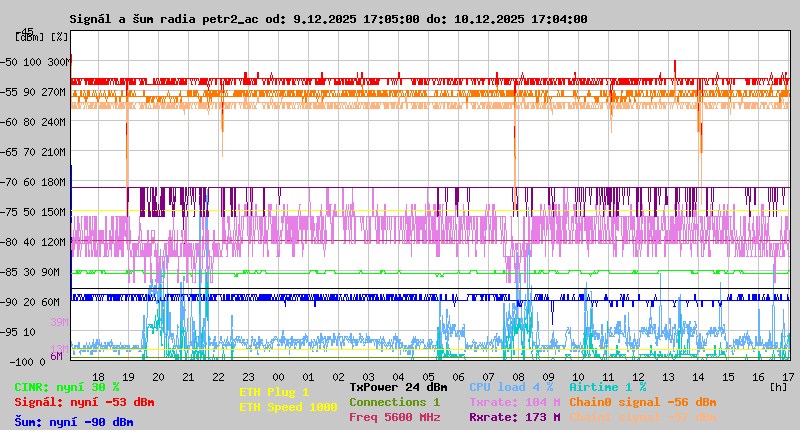Click the yellow ETH Plug legend label
This screenshot has width=800, height=430.
click(274, 393)
